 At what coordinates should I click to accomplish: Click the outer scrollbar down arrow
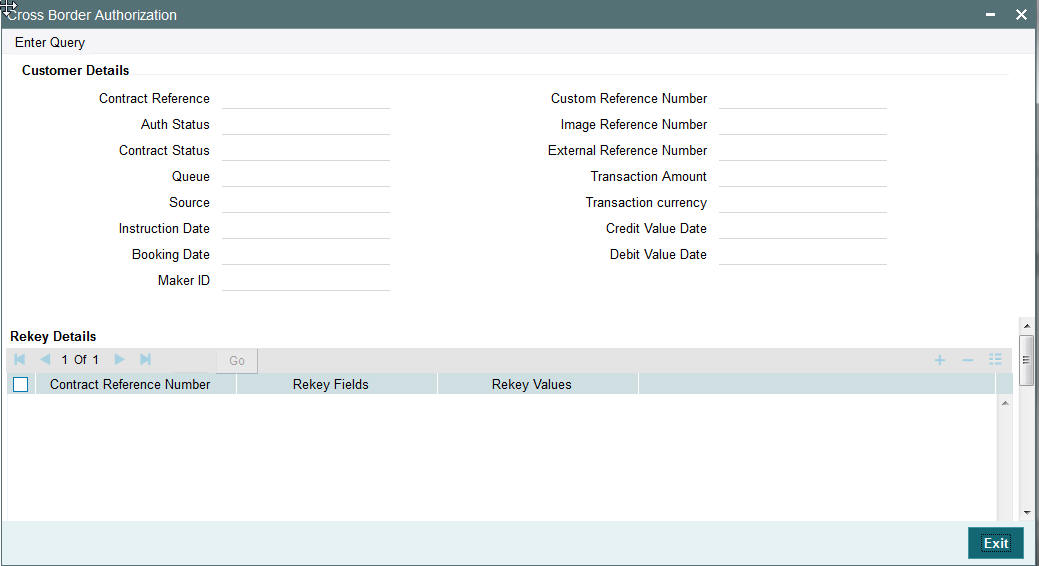[1026, 512]
